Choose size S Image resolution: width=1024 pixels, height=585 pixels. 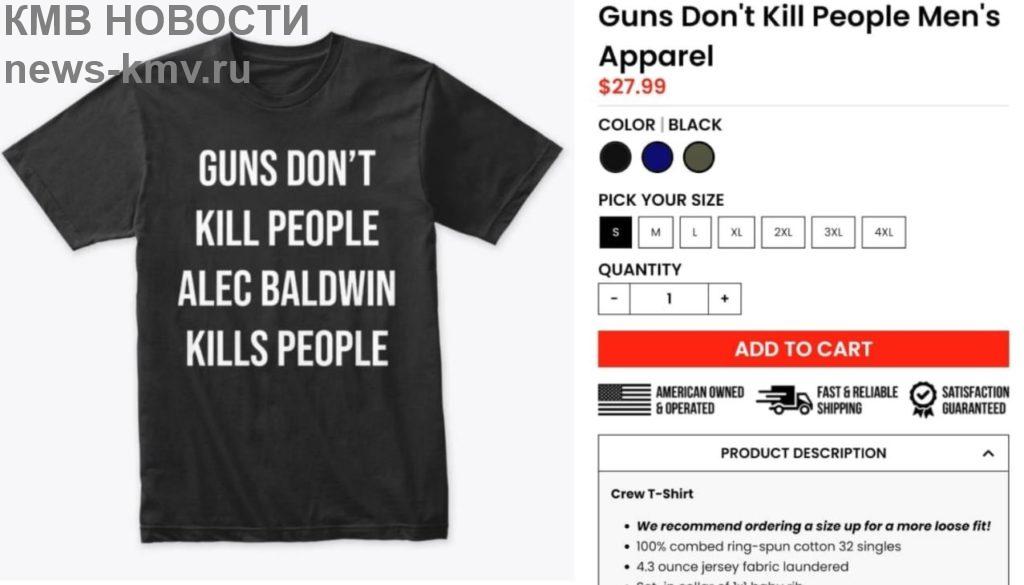615,232
